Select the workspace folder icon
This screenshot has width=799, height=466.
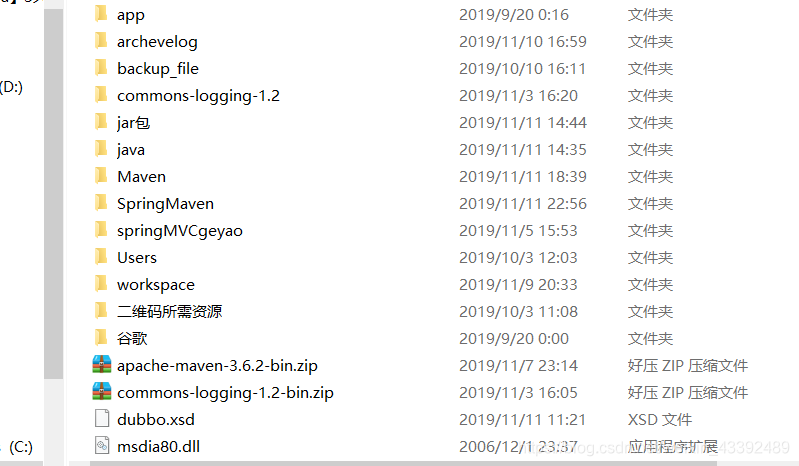(x=101, y=284)
